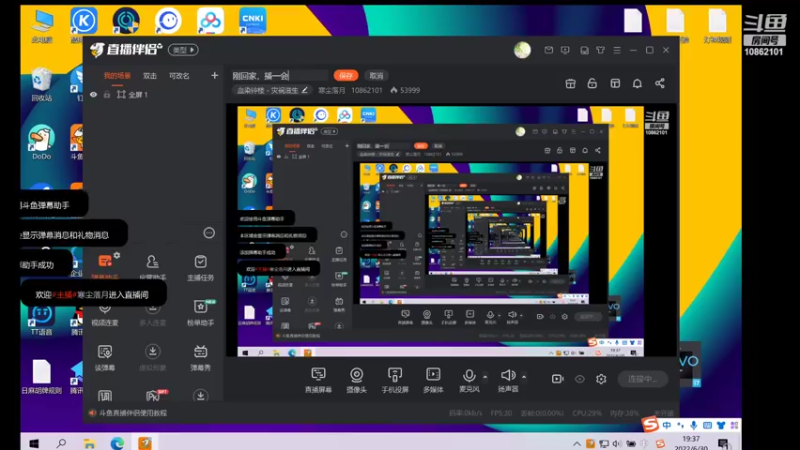Click the save-disk icon in title bar
800x450 pixels.
click(x=584, y=50)
